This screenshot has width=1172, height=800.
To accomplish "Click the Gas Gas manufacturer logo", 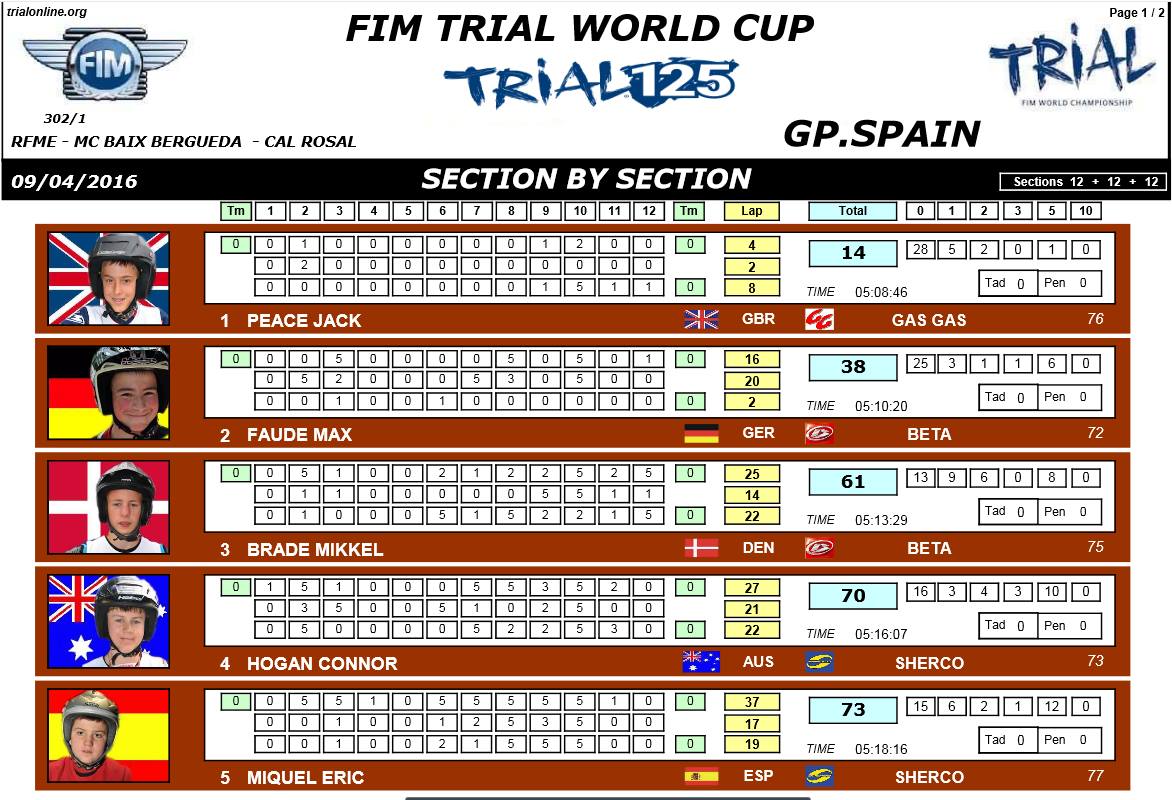I will coord(819,319).
